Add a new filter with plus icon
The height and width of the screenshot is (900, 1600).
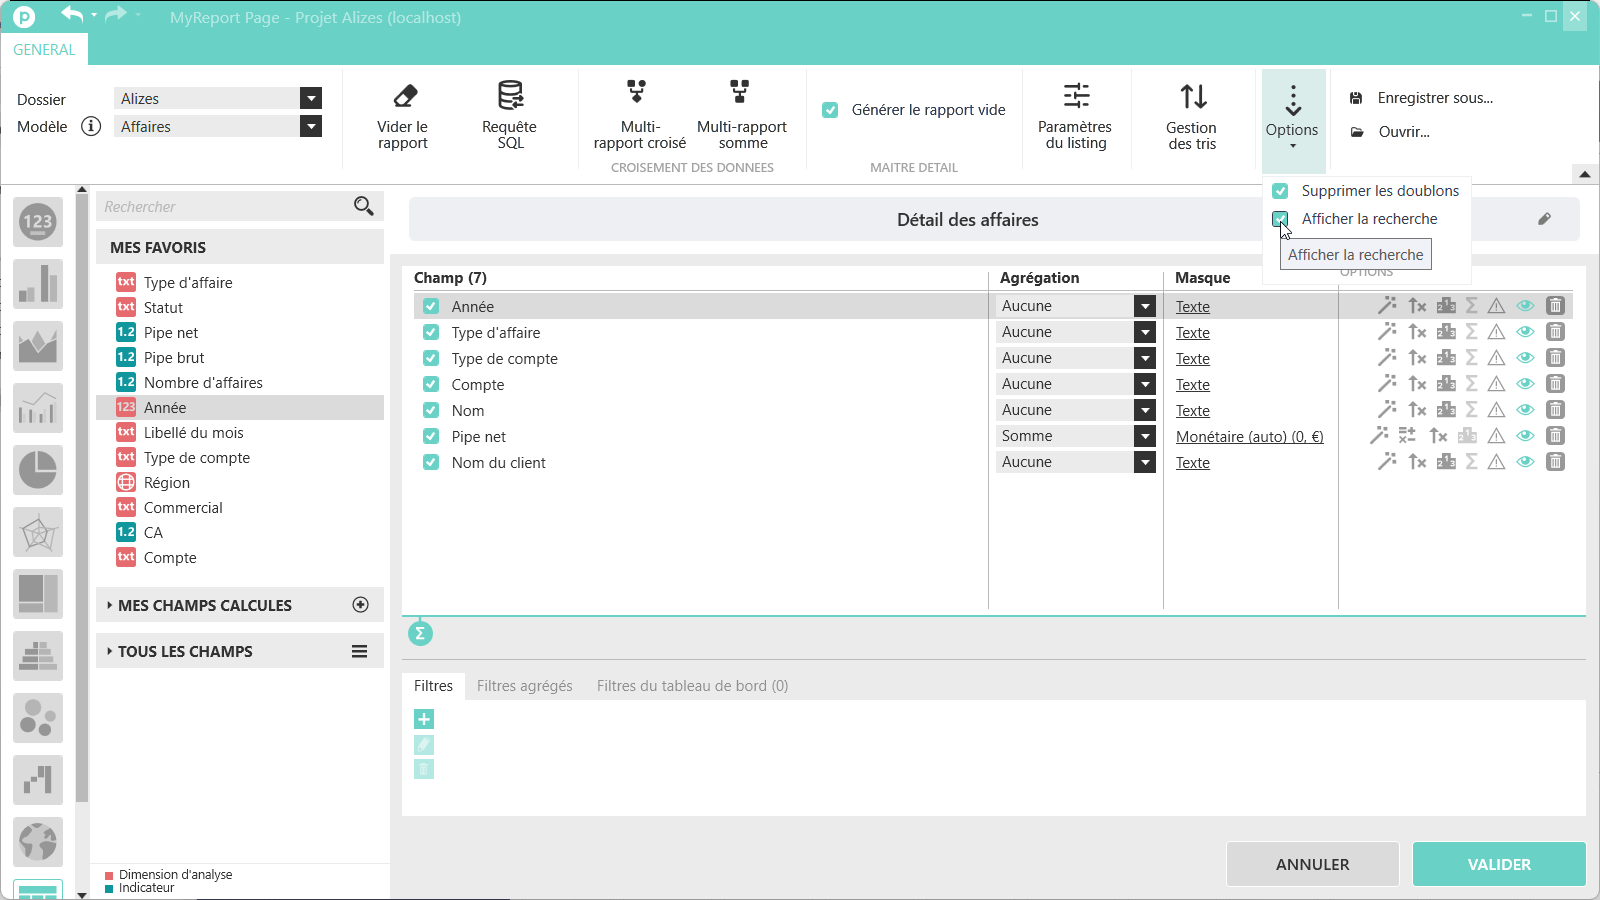[x=424, y=719]
